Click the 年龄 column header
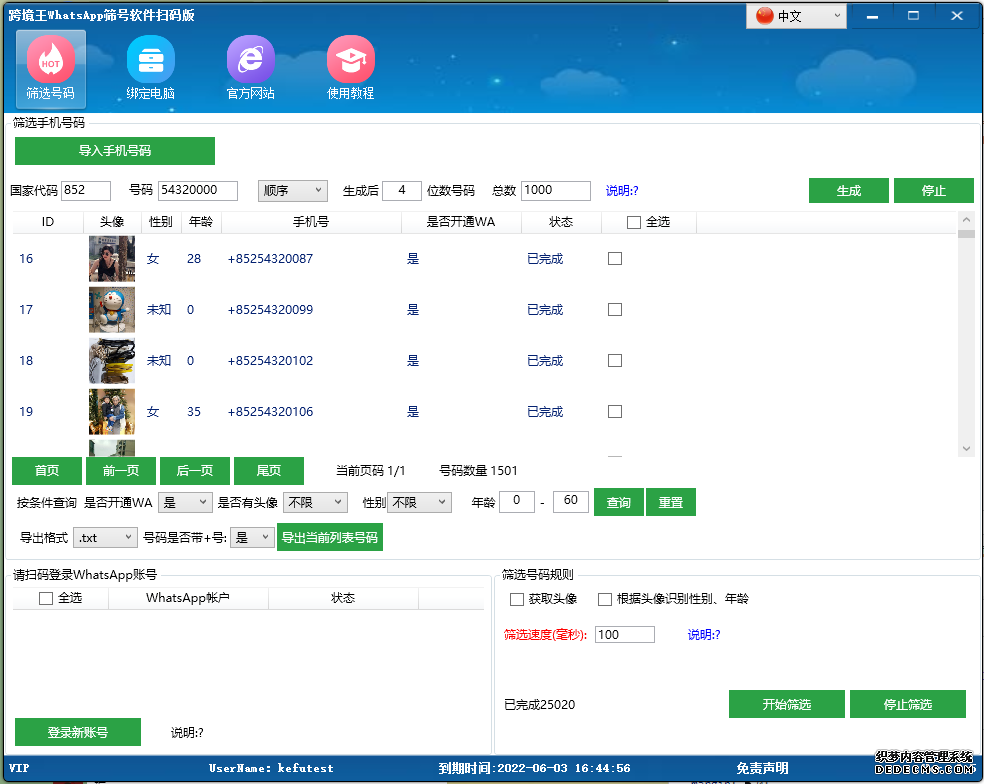Screen dimensions: 984x784 (x=201, y=222)
